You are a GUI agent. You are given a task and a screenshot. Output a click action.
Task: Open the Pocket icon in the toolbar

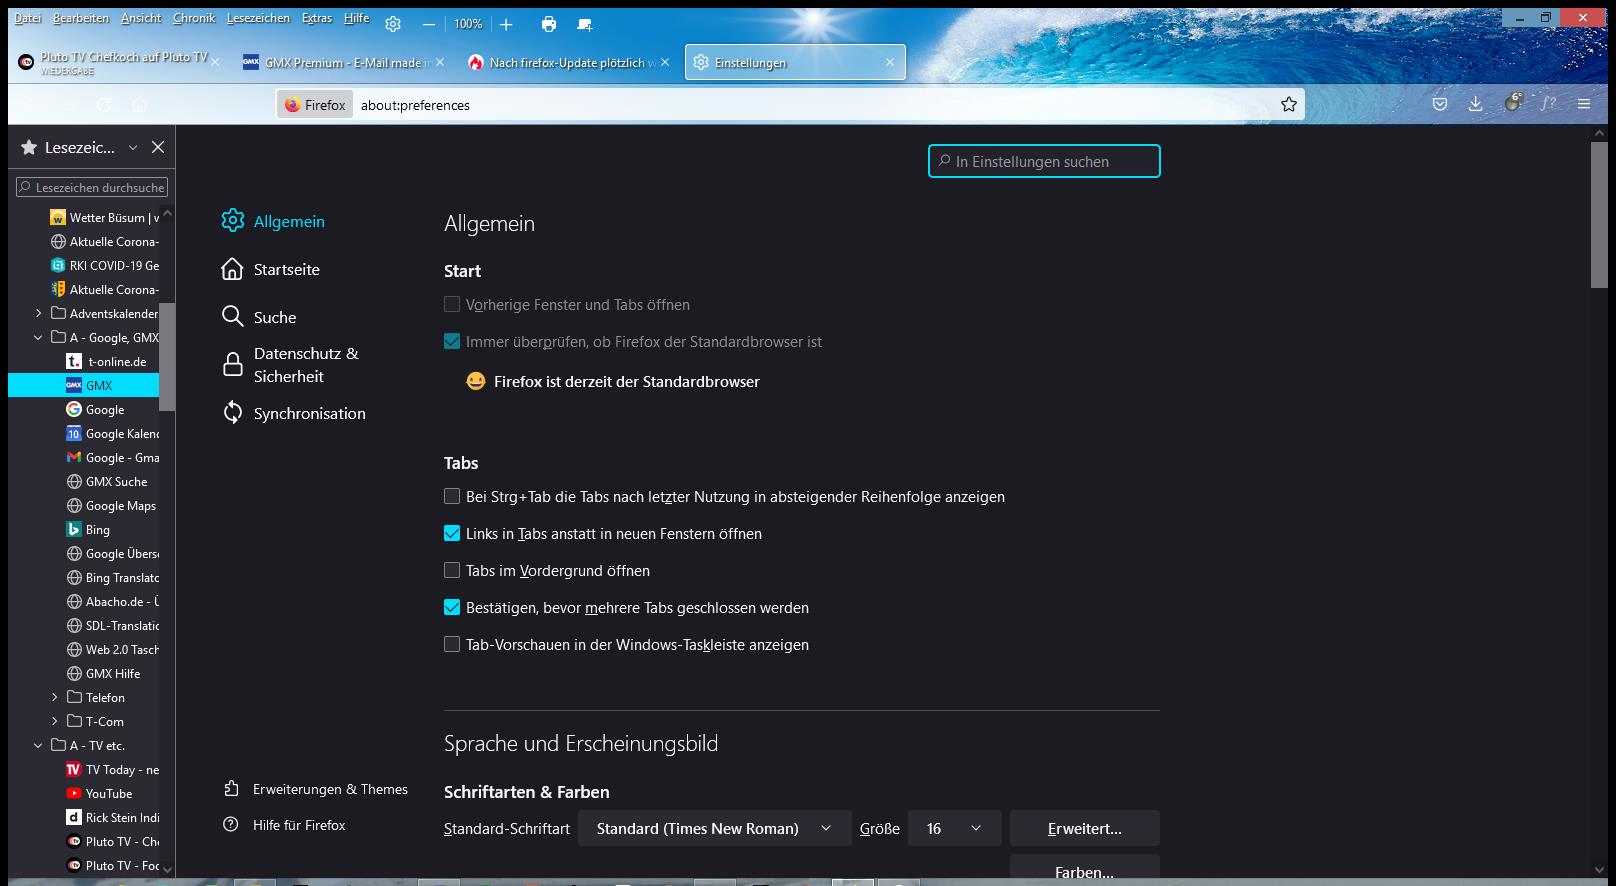click(1440, 104)
